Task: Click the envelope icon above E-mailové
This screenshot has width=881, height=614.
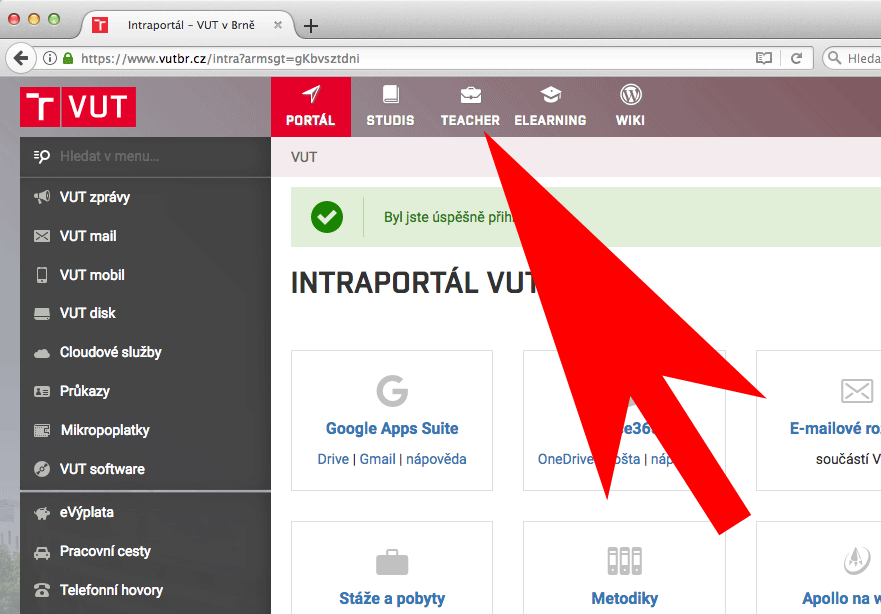Action: pyautogui.click(x=857, y=391)
